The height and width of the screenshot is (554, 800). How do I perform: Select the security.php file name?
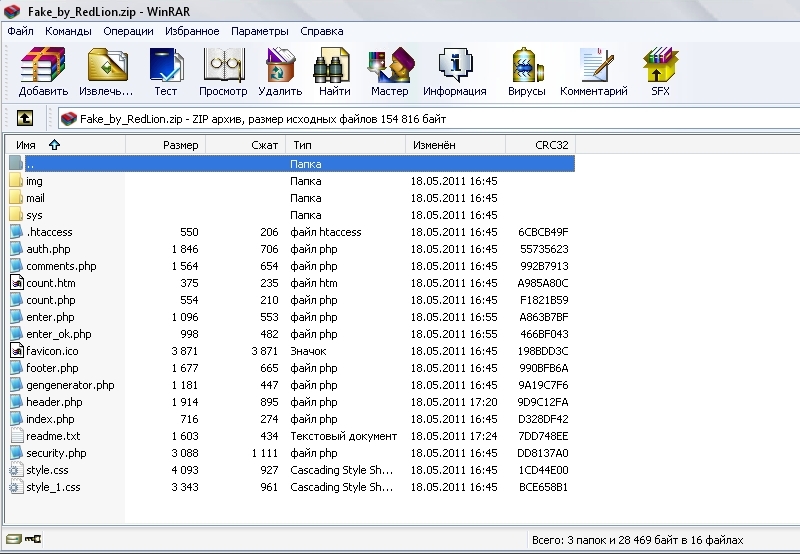[x=56, y=453]
